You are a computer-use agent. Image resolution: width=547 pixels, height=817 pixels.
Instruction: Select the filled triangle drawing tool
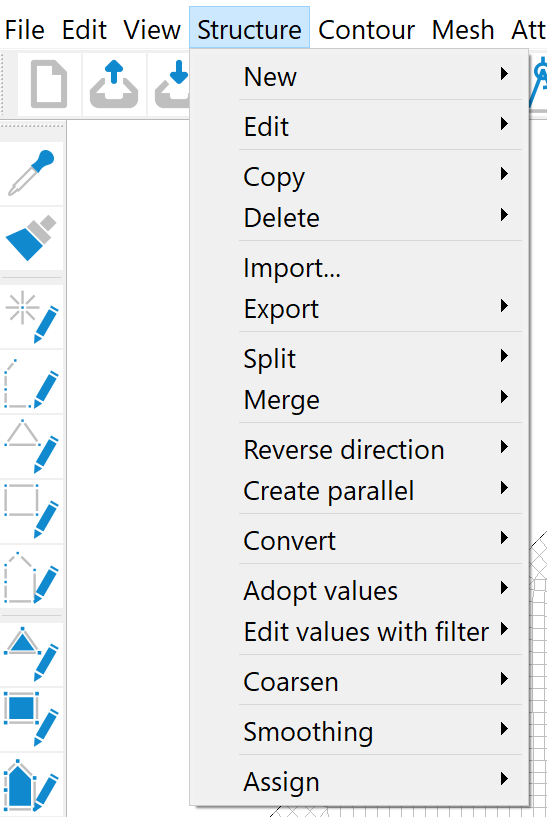32,654
